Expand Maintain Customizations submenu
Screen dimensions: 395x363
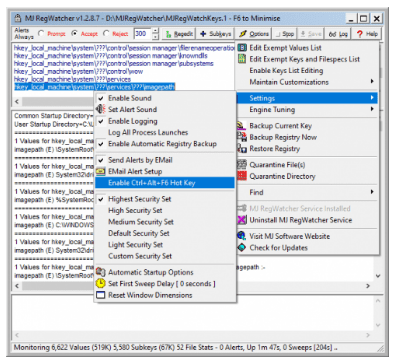(307, 82)
